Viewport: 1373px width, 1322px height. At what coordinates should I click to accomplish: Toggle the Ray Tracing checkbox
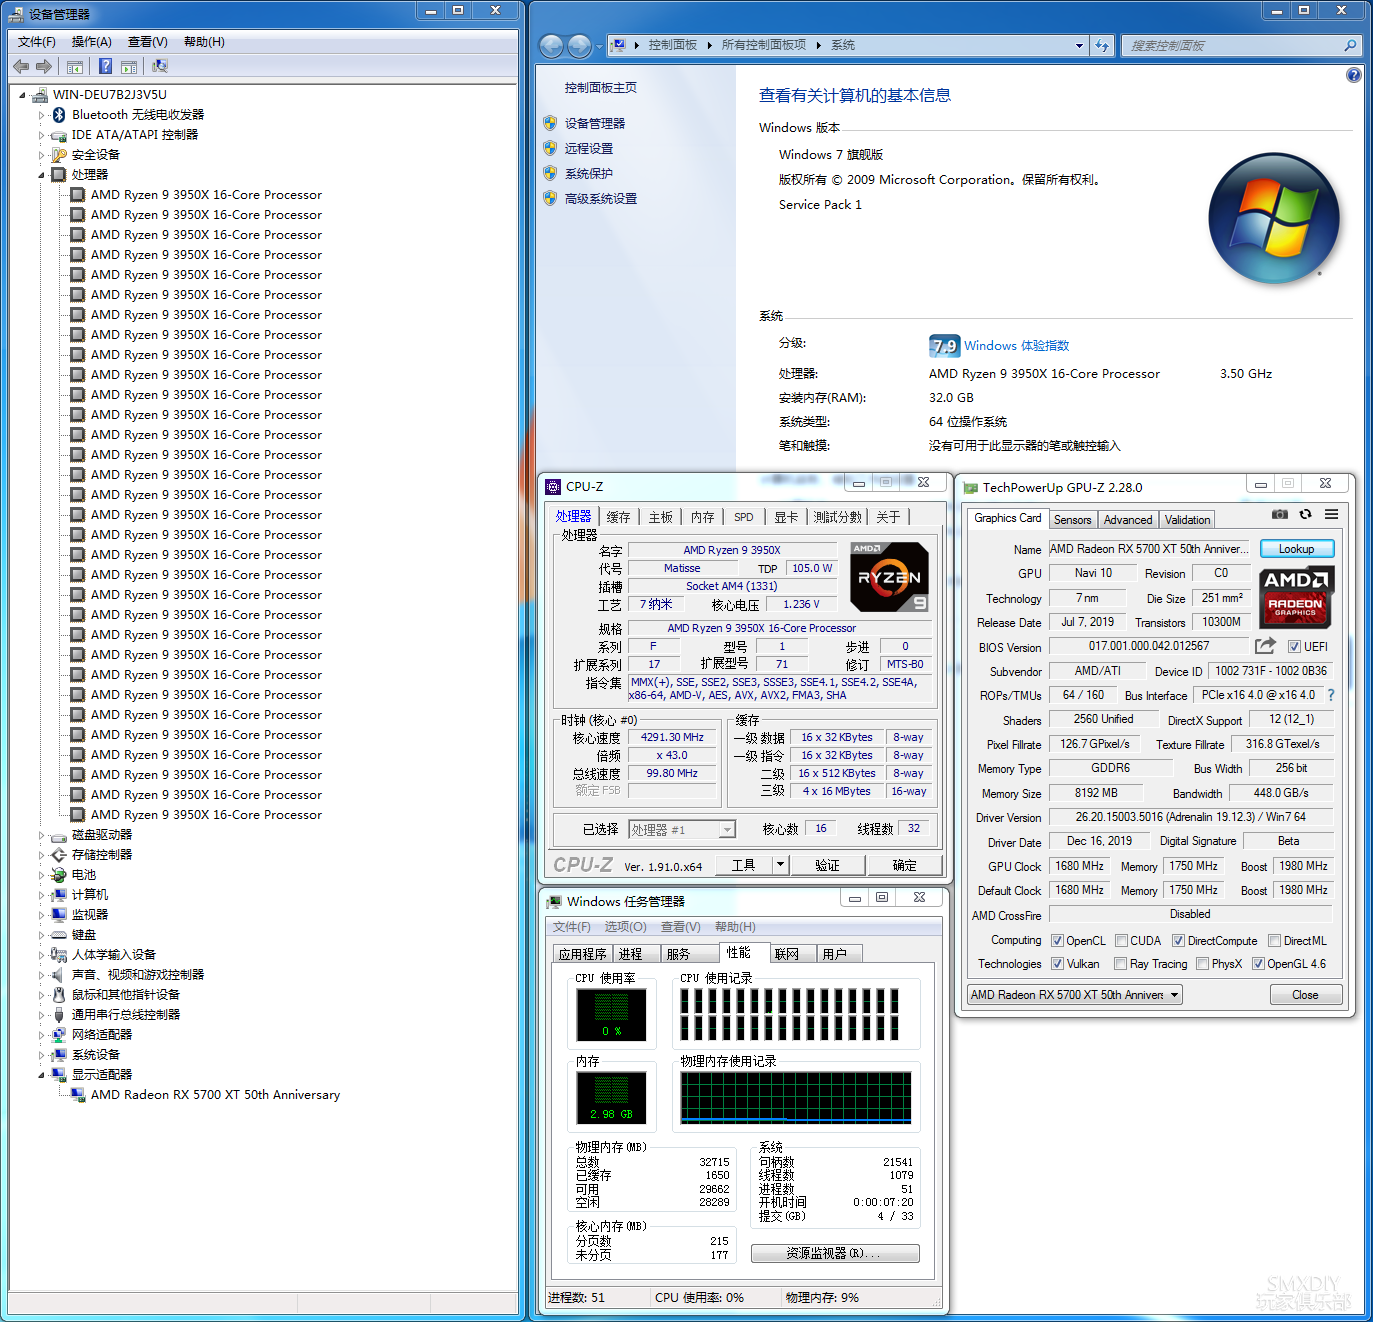[x=1120, y=964]
